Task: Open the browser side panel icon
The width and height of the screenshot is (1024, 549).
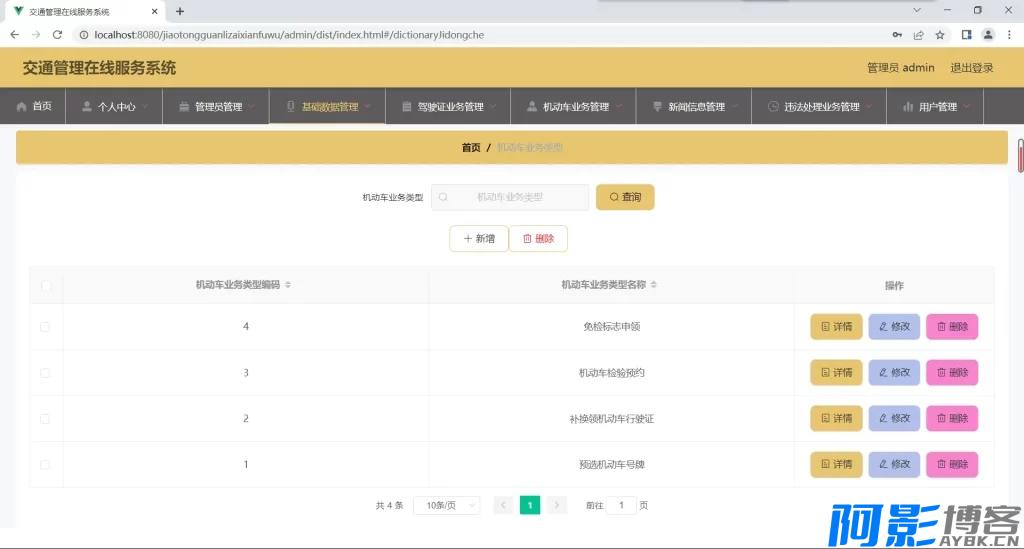Action: coord(967,35)
